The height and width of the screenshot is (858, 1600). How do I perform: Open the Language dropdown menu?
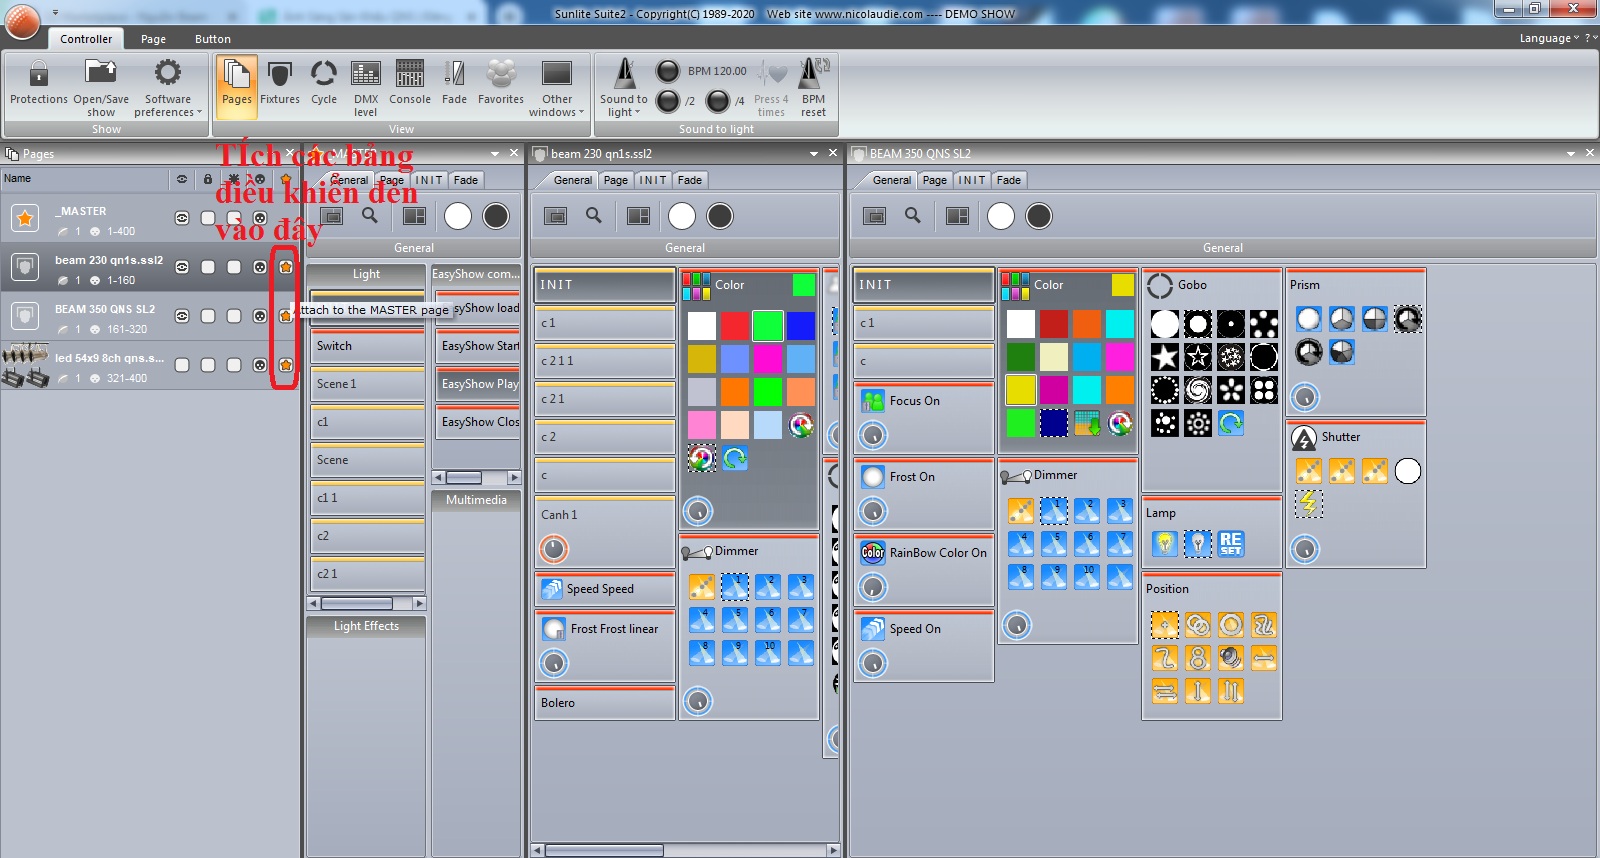[1549, 38]
